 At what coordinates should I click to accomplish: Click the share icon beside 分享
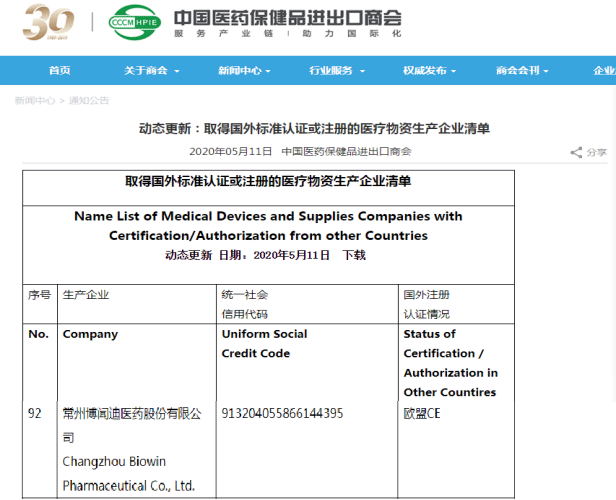point(576,152)
